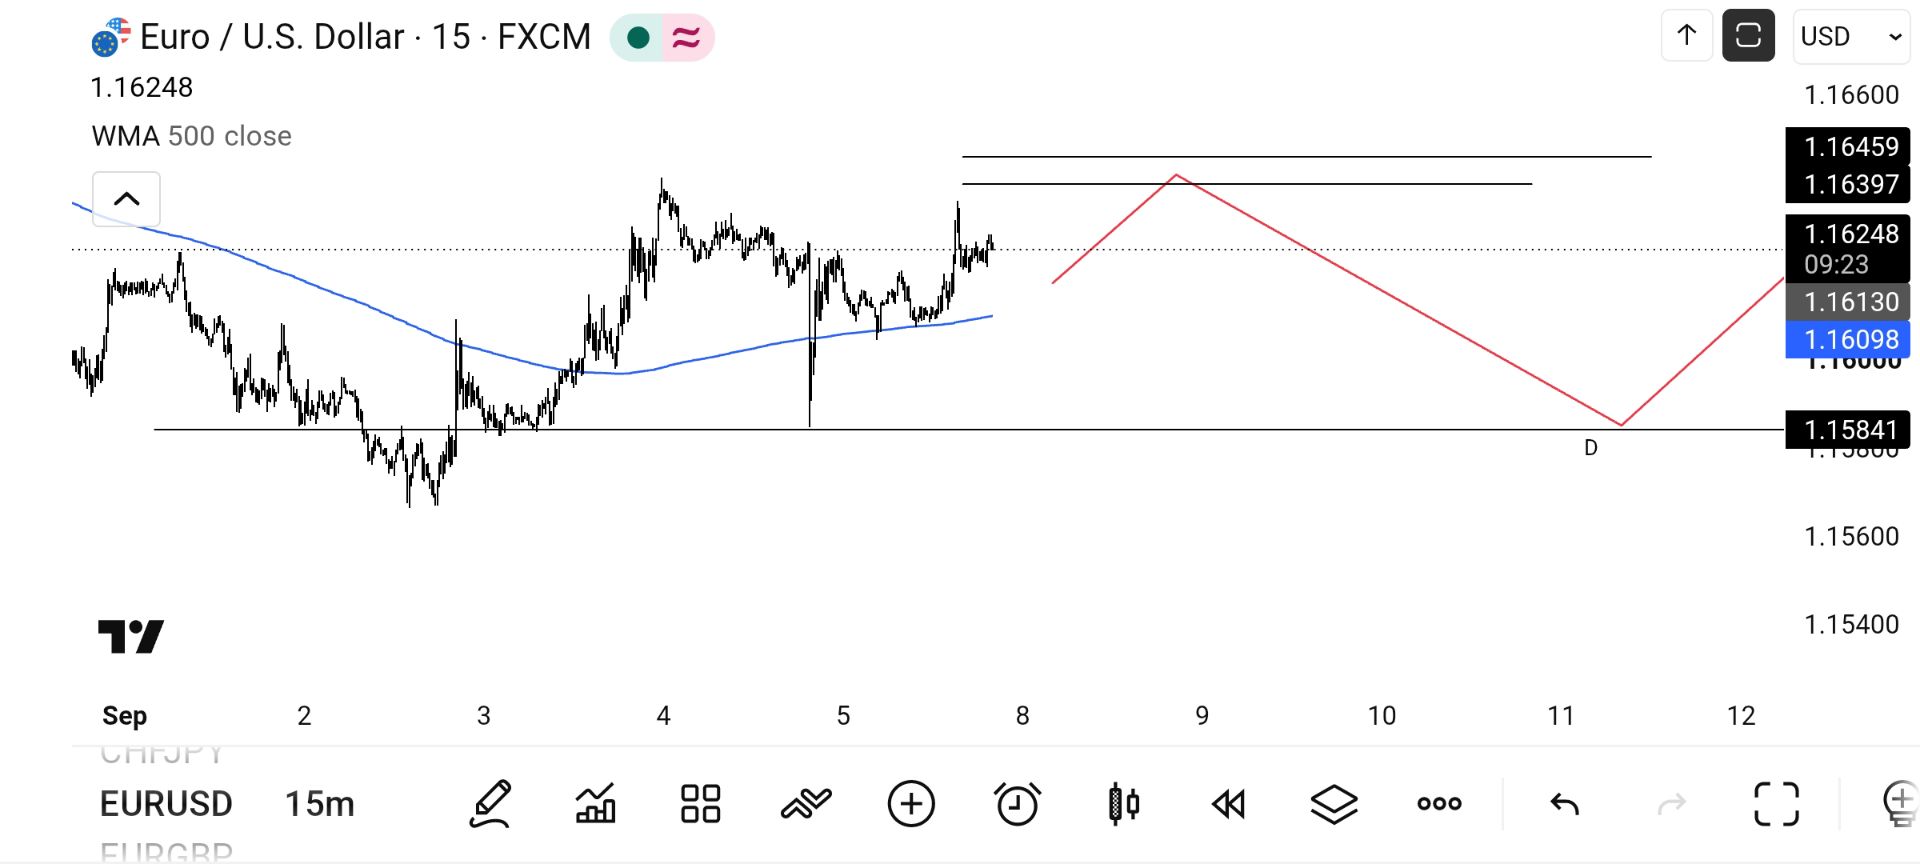Start bar replay with the rewind icon
The image size is (1920, 864).
tap(1228, 804)
